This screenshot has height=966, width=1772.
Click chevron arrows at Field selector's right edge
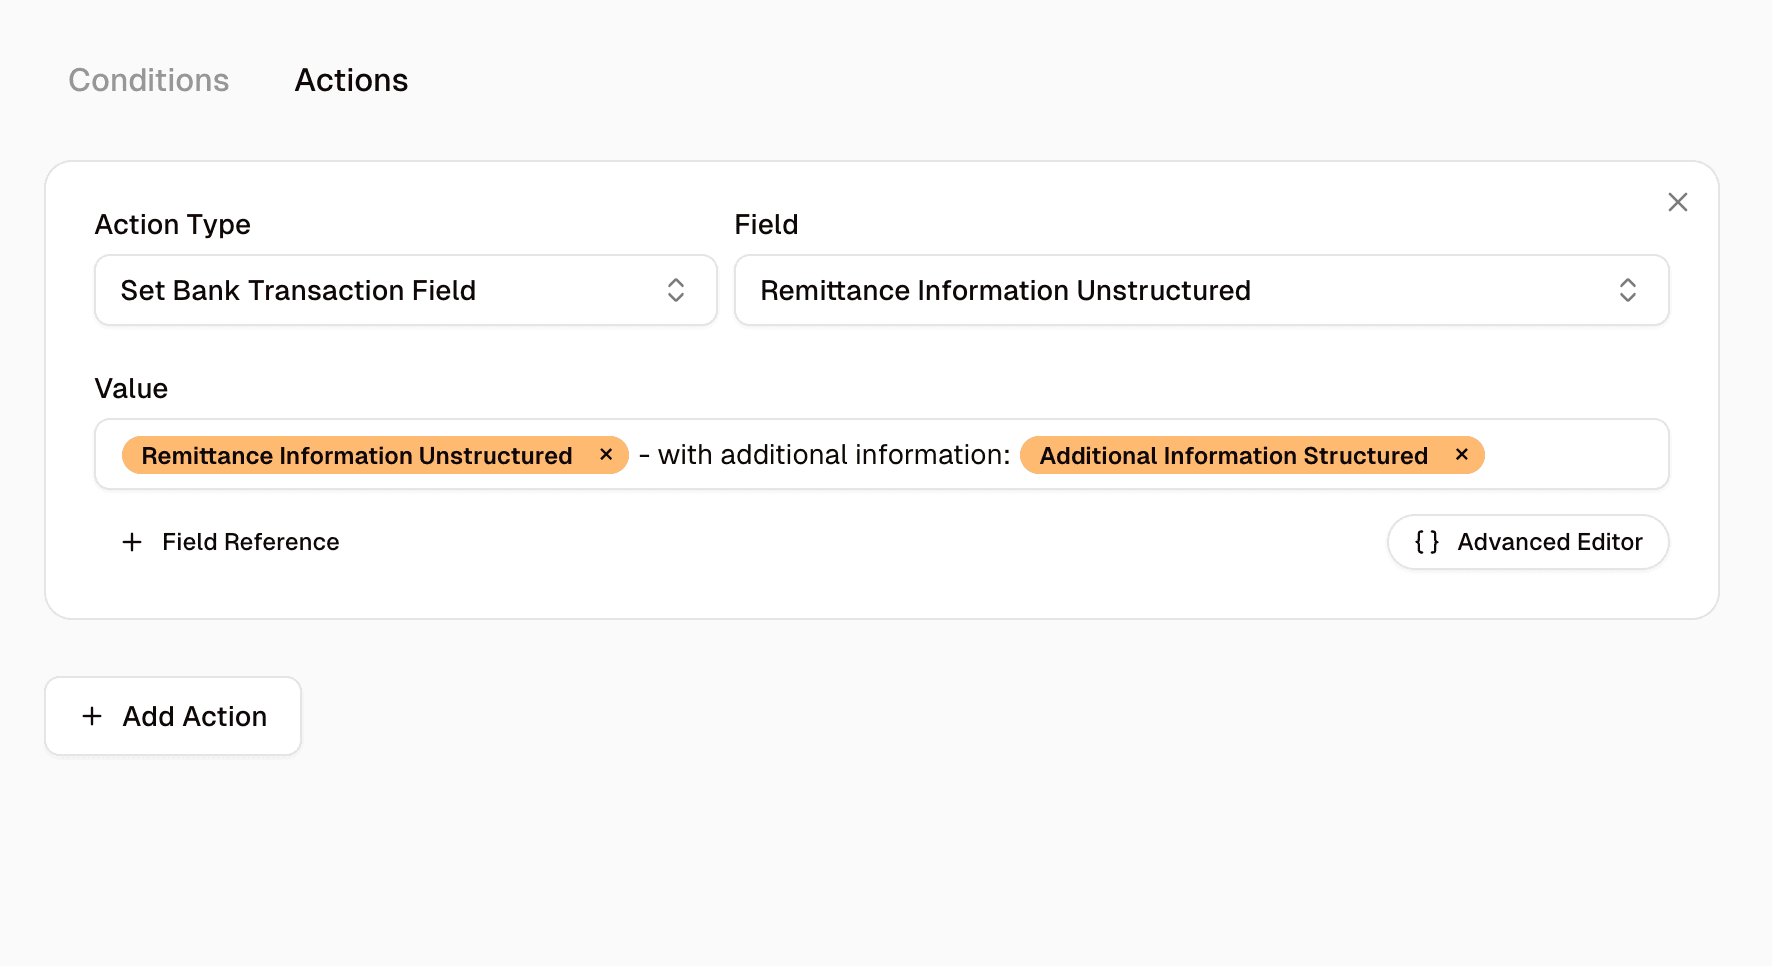(x=1627, y=290)
